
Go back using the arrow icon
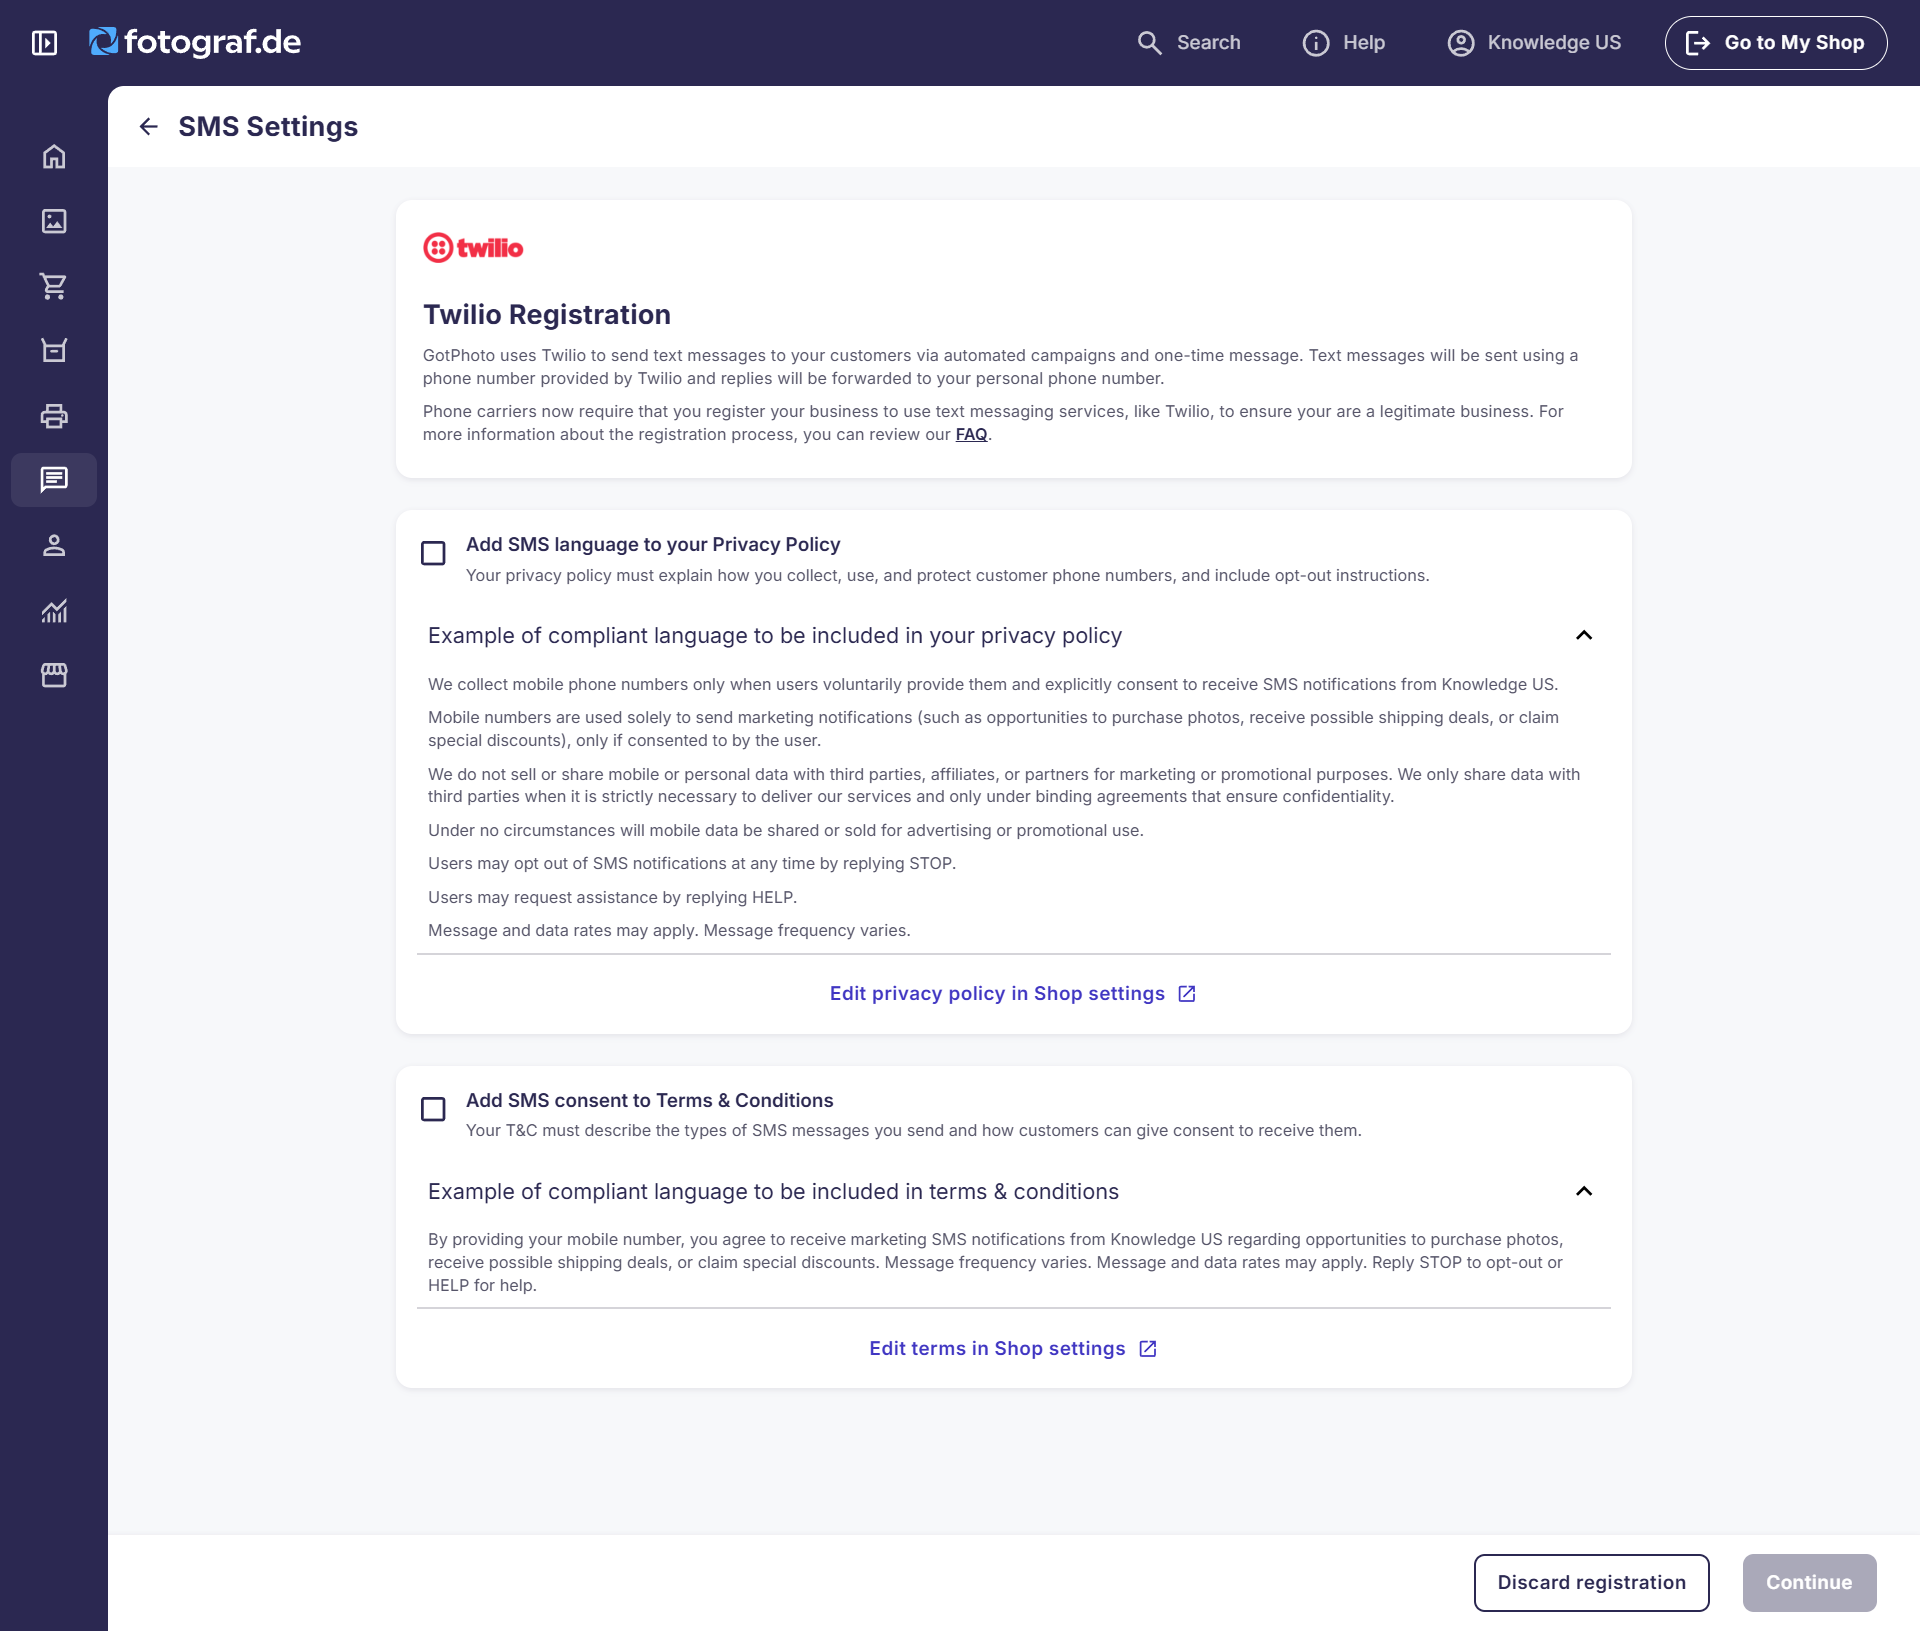[149, 126]
